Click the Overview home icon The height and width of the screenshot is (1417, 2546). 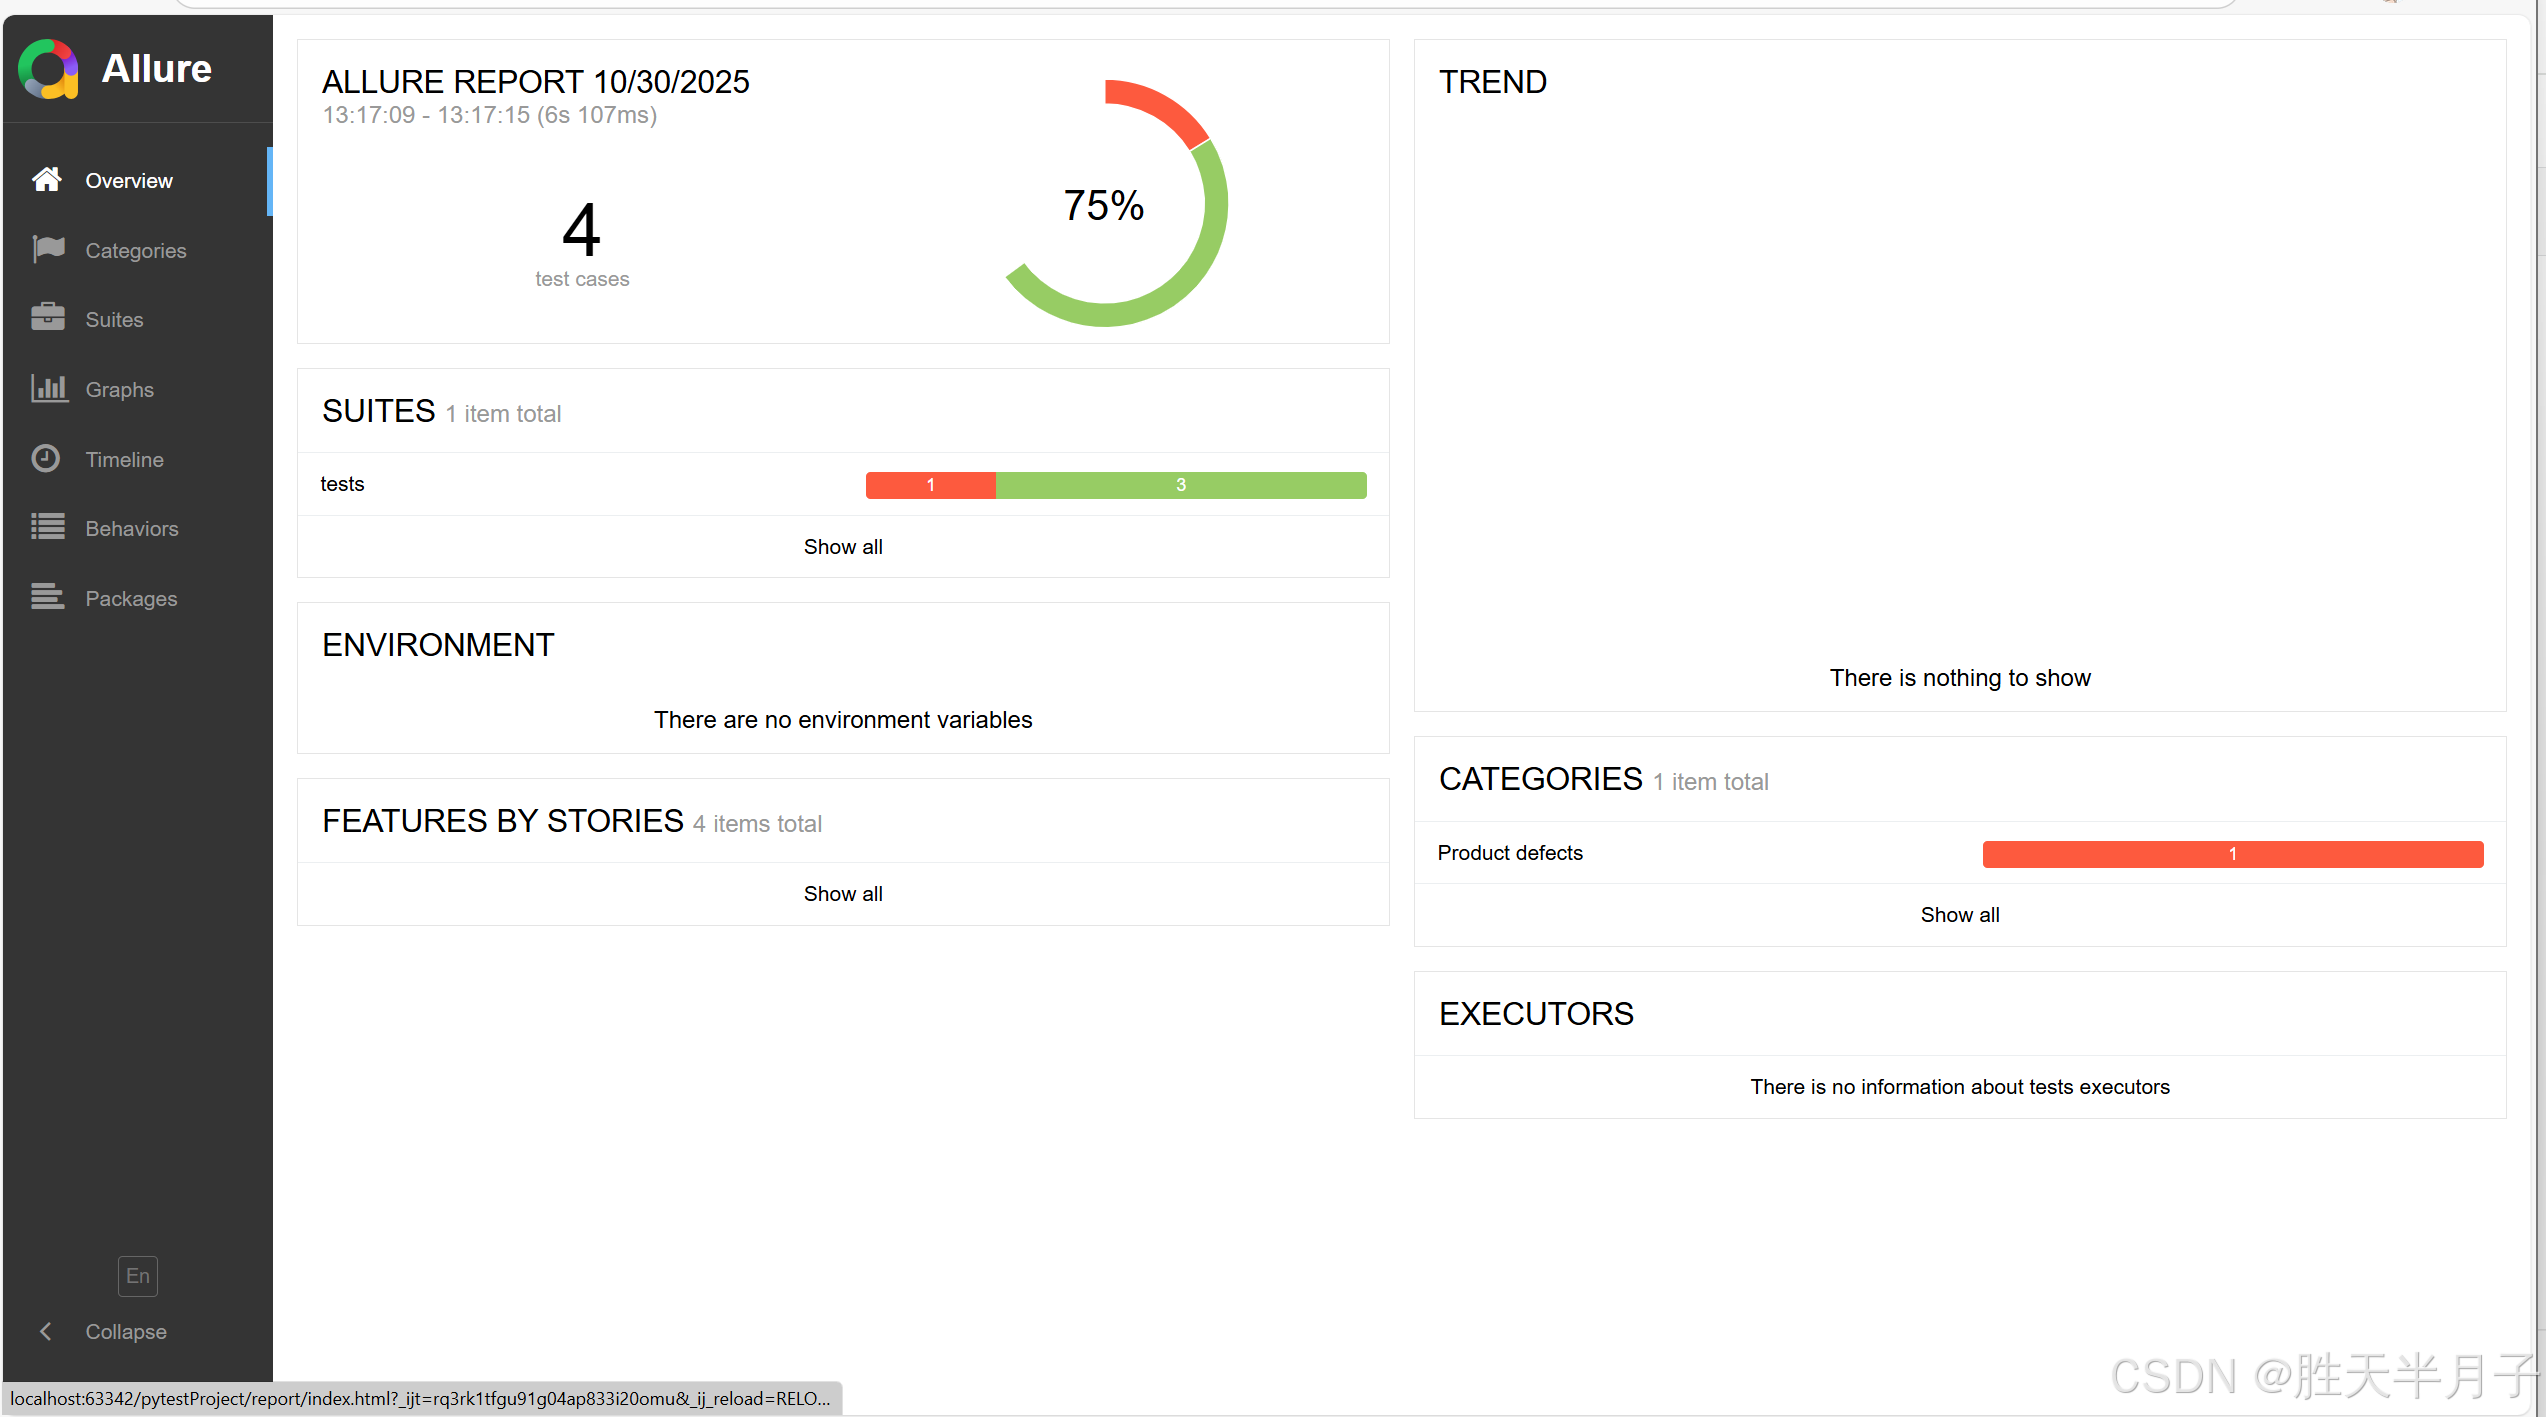tap(46, 180)
